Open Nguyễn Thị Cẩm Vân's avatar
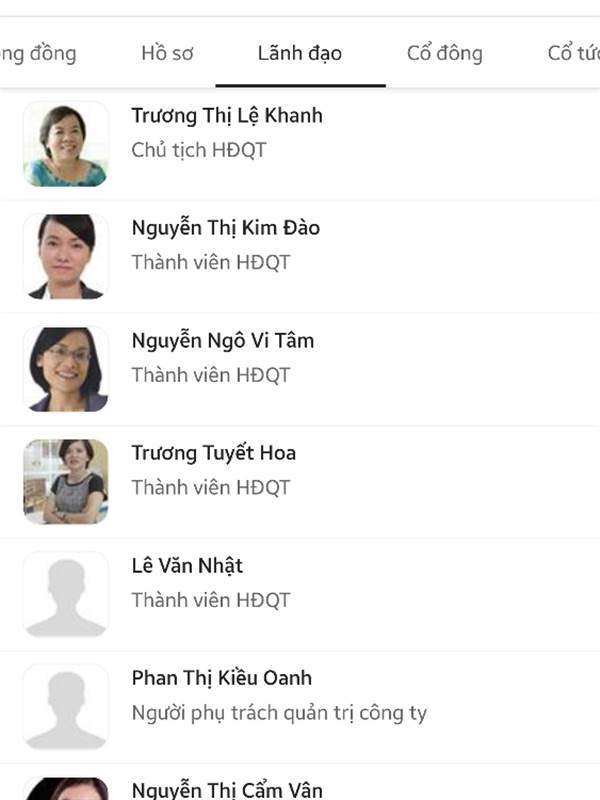Viewport: 600px width, 800px height. (x=66, y=788)
